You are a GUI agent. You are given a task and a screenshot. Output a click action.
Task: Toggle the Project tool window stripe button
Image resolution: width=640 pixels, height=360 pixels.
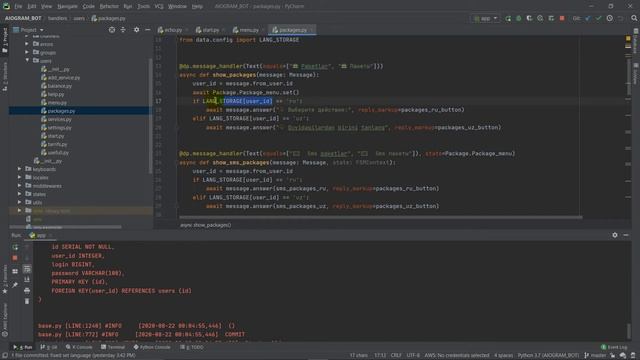click(x=5, y=40)
